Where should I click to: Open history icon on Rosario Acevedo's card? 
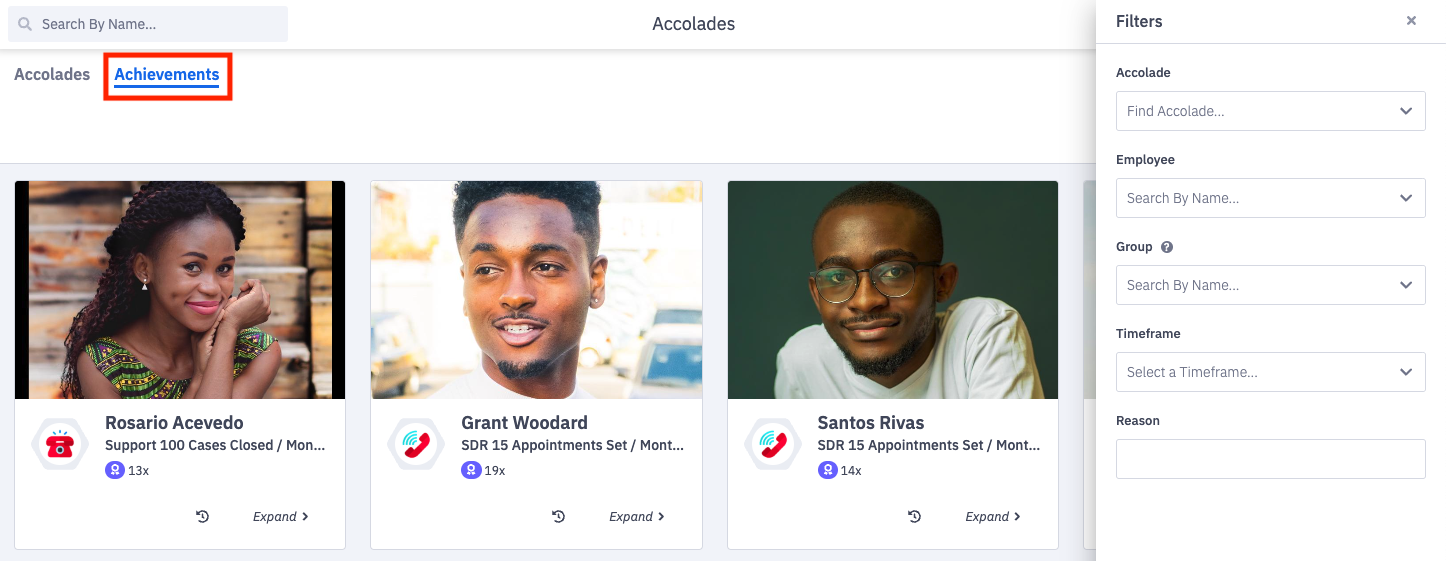point(202,517)
